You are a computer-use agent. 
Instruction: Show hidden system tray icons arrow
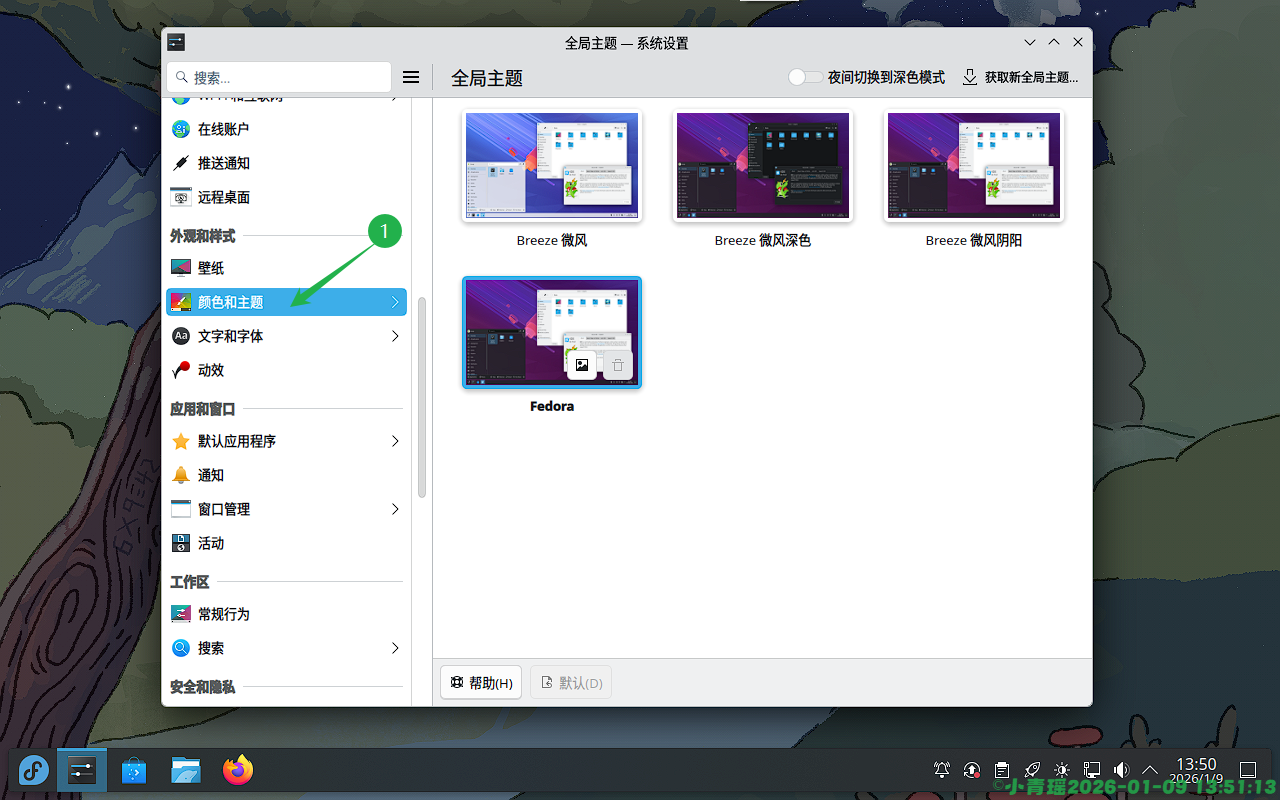[1150, 770]
